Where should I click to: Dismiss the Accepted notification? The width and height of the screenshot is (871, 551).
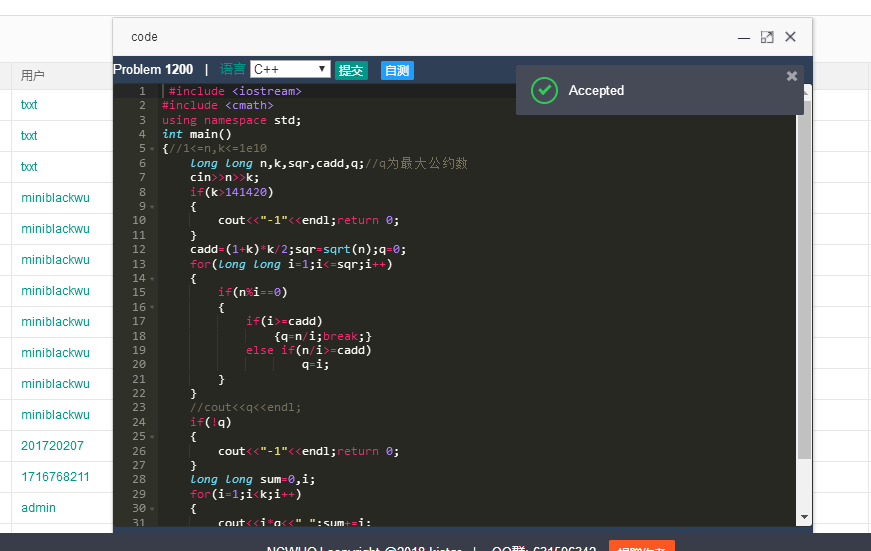tap(792, 76)
